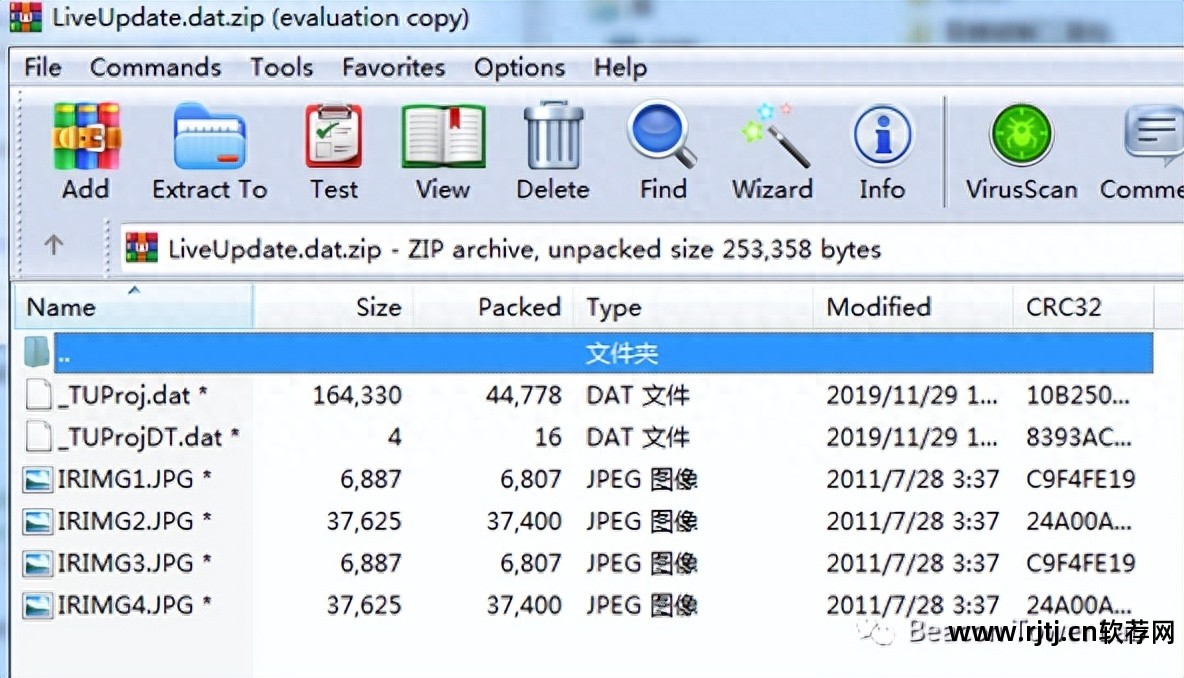Click image icon of IRIMG3.JPG
The height and width of the screenshot is (678, 1184).
37,563
